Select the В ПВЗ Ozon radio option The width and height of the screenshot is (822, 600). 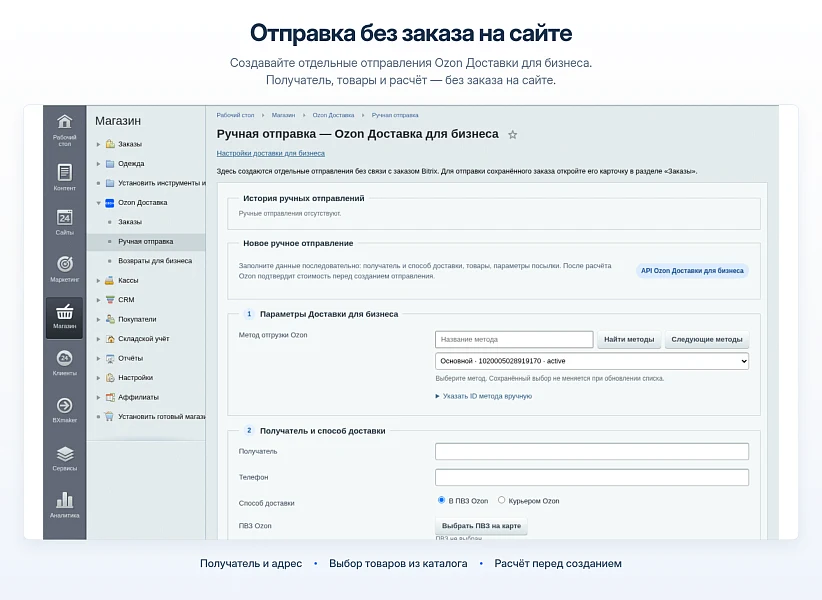point(441,500)
